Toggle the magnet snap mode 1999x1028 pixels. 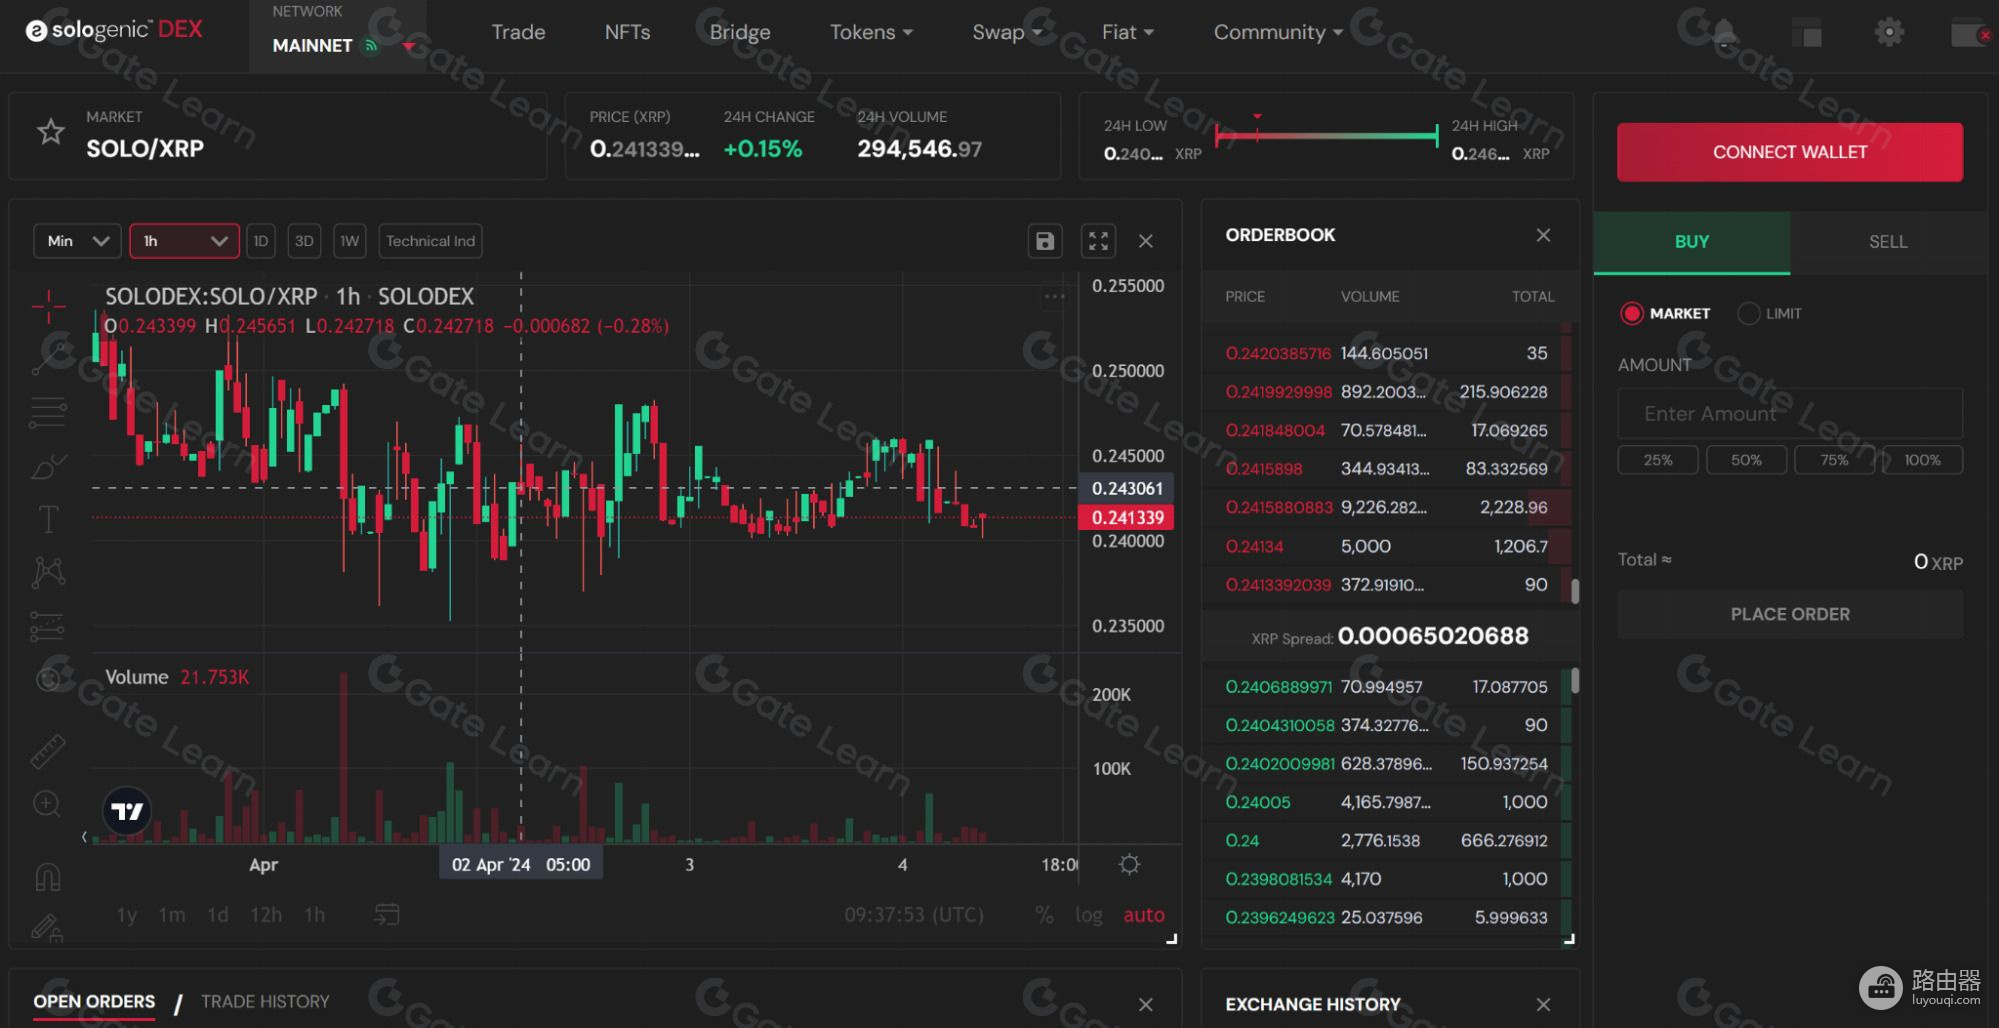pyautogui.click(x=48, y=877)
